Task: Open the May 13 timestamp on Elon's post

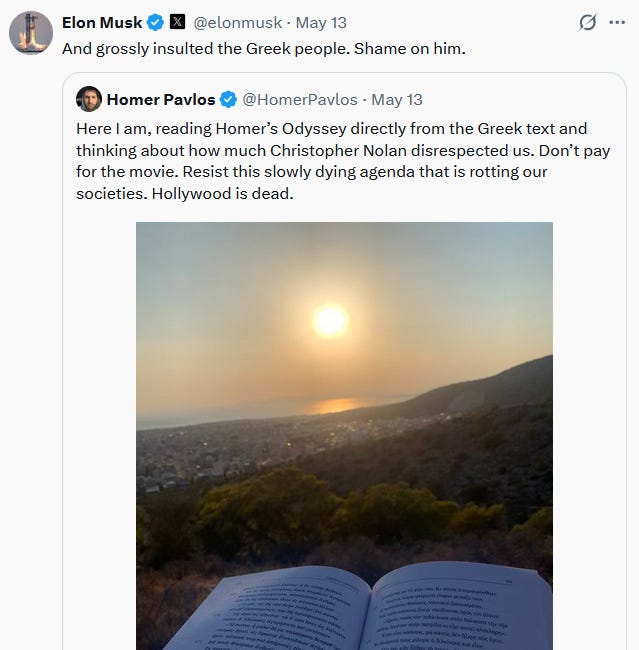Action: (321, 22)
